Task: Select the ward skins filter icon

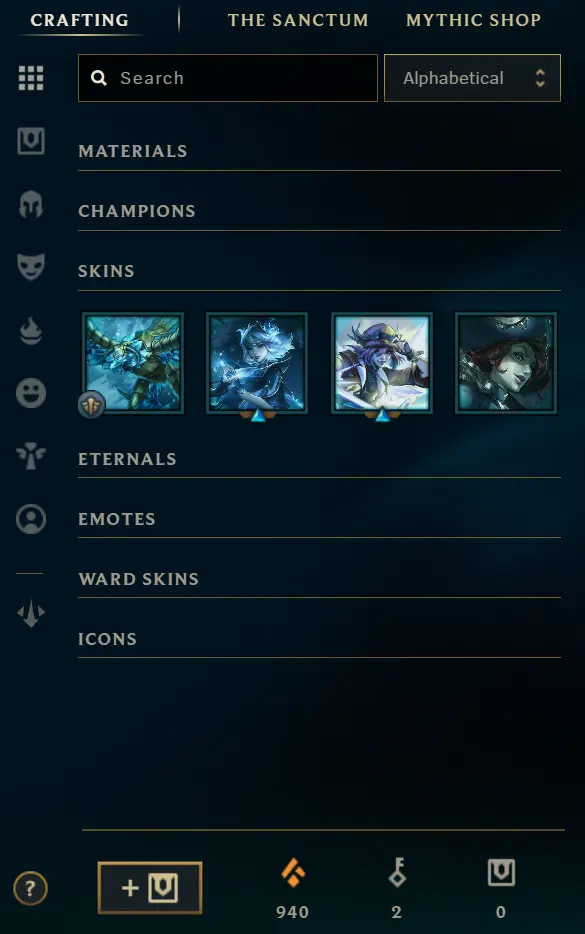Action: 31,456
